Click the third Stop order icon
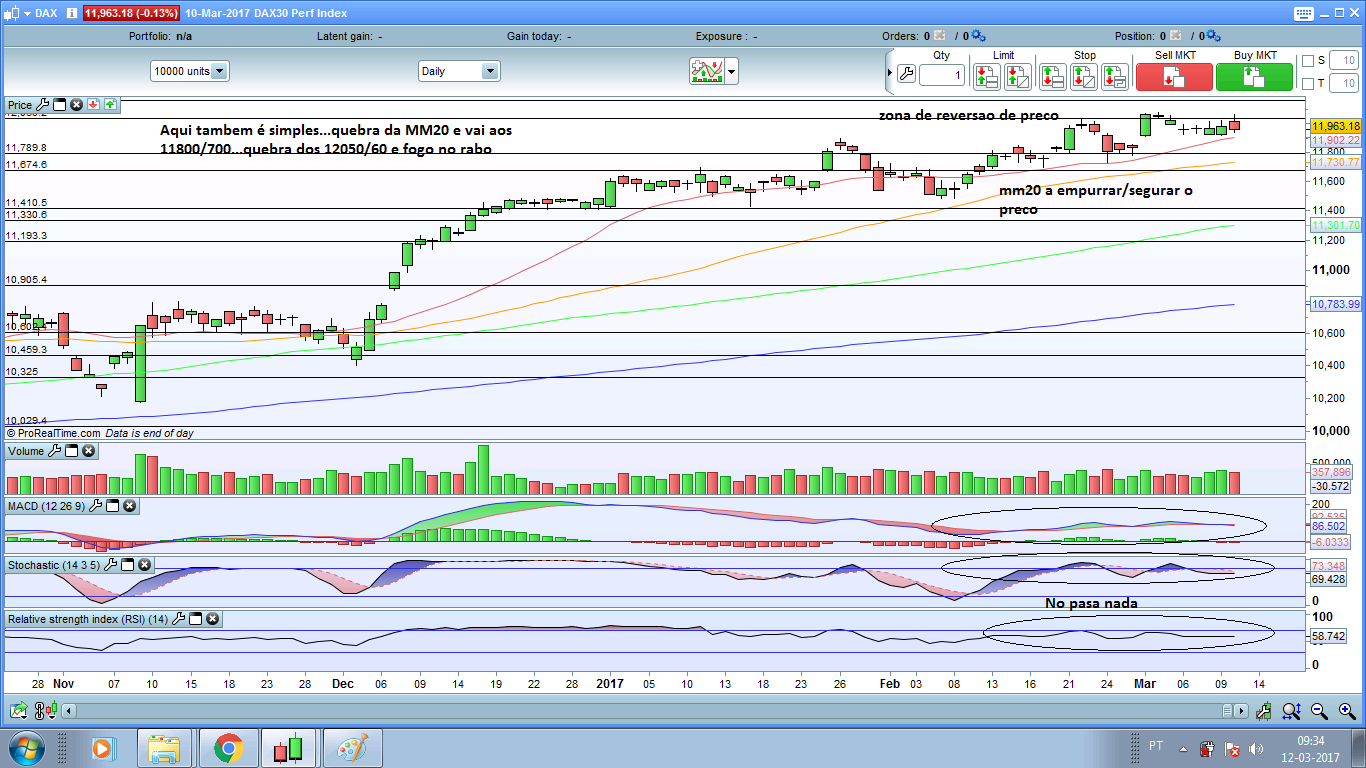The height and width of the screenshot is (768, 1366). pos(1115,76)
